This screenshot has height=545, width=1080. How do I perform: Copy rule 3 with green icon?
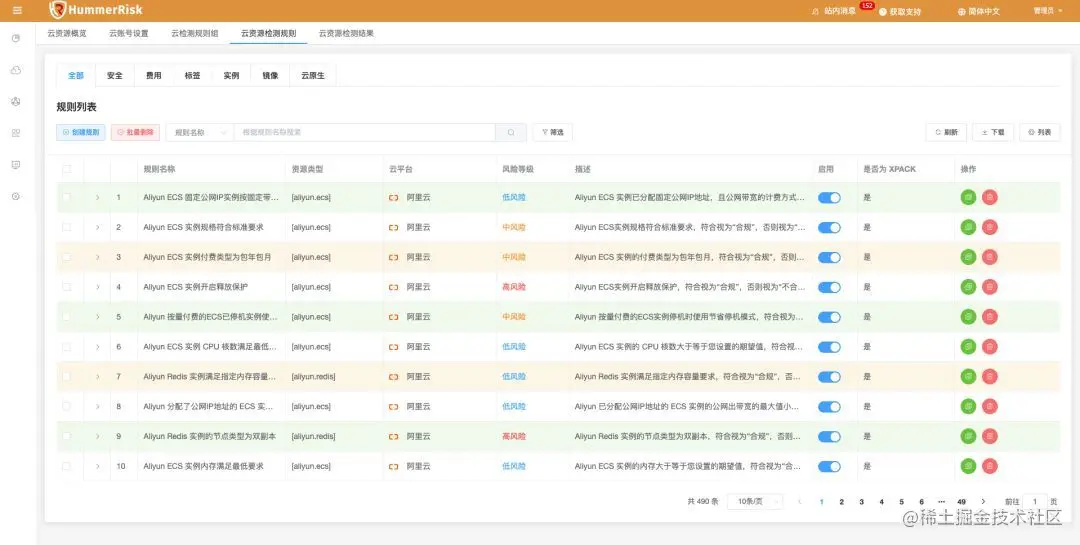click(968, 257)
